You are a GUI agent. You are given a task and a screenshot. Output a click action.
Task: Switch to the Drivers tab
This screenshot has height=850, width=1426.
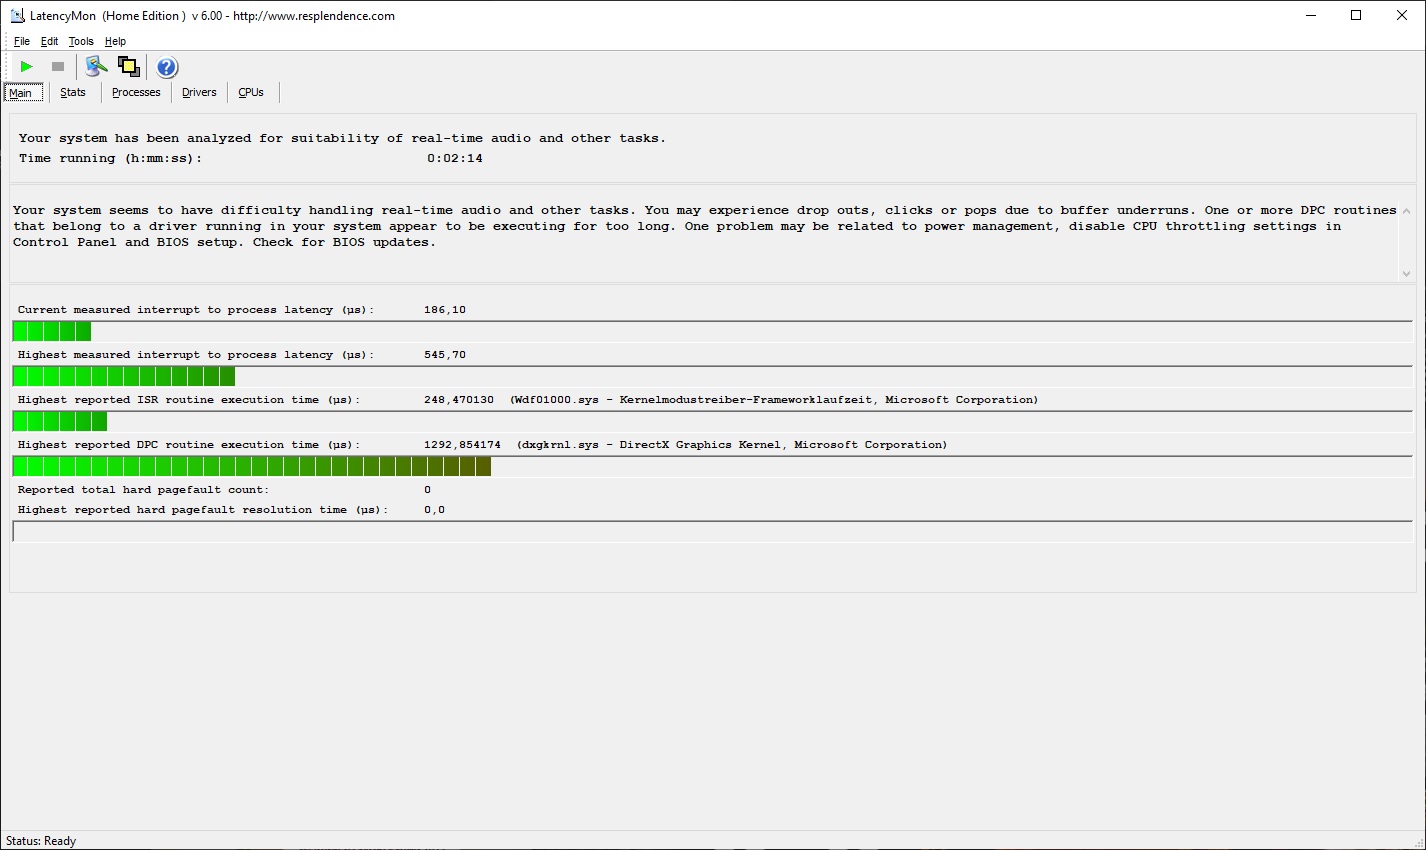tap(199, 92)
